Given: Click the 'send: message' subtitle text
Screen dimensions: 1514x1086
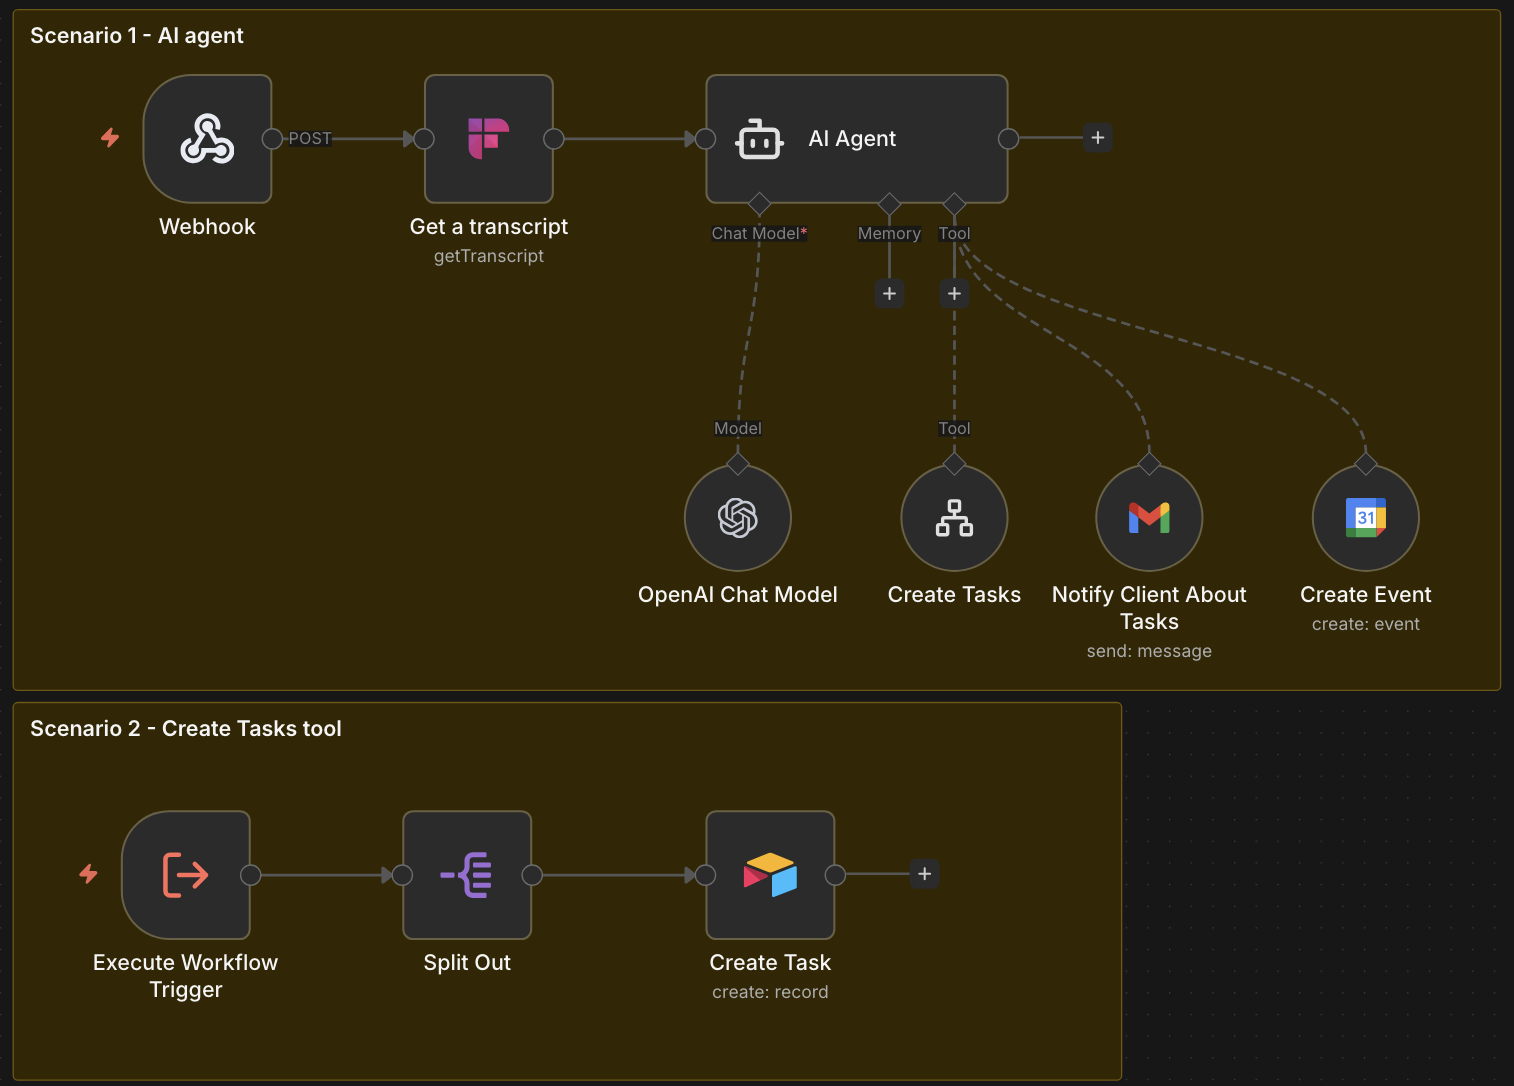Looking at the screenshot, I should [x=1149, y=651].
